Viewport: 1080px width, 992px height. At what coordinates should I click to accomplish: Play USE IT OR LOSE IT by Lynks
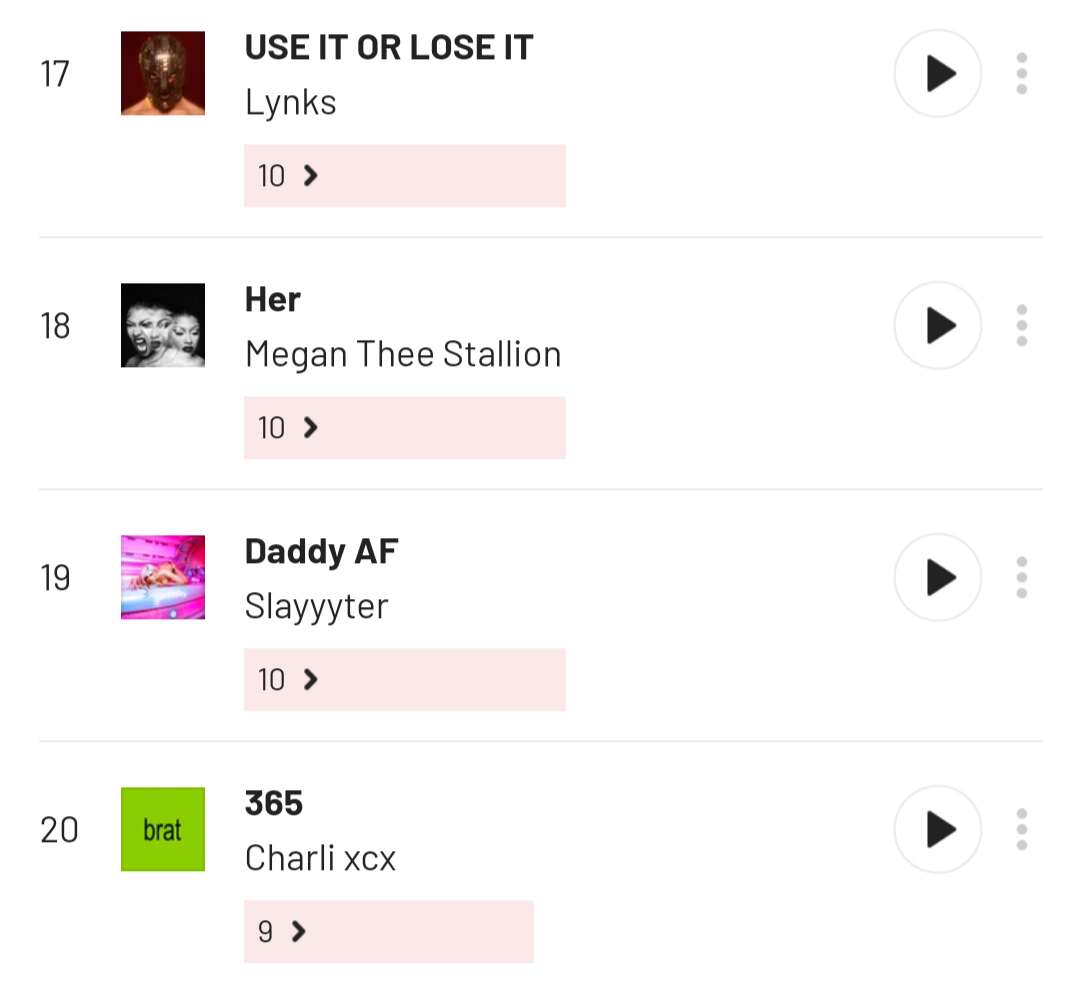(x=937, y=74)
